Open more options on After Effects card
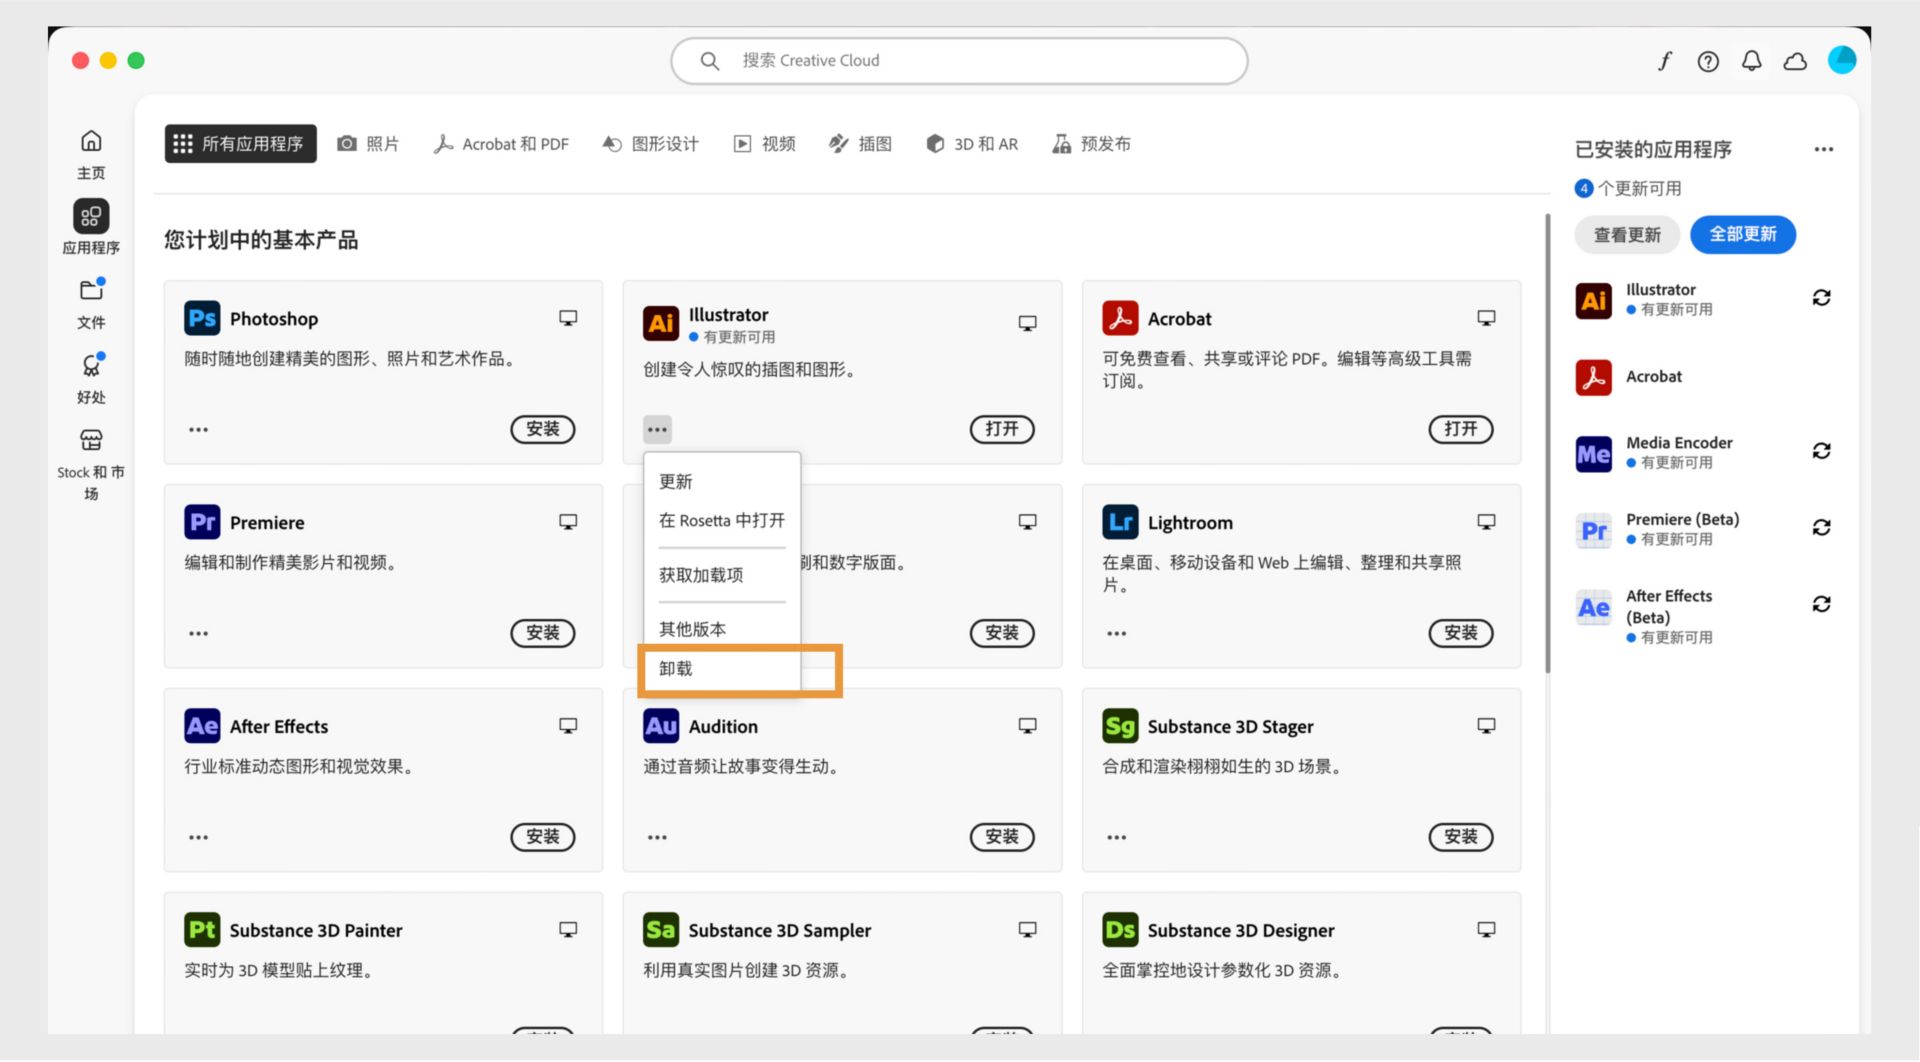This screenshot has width=1920, height=1062. (198, 838)
